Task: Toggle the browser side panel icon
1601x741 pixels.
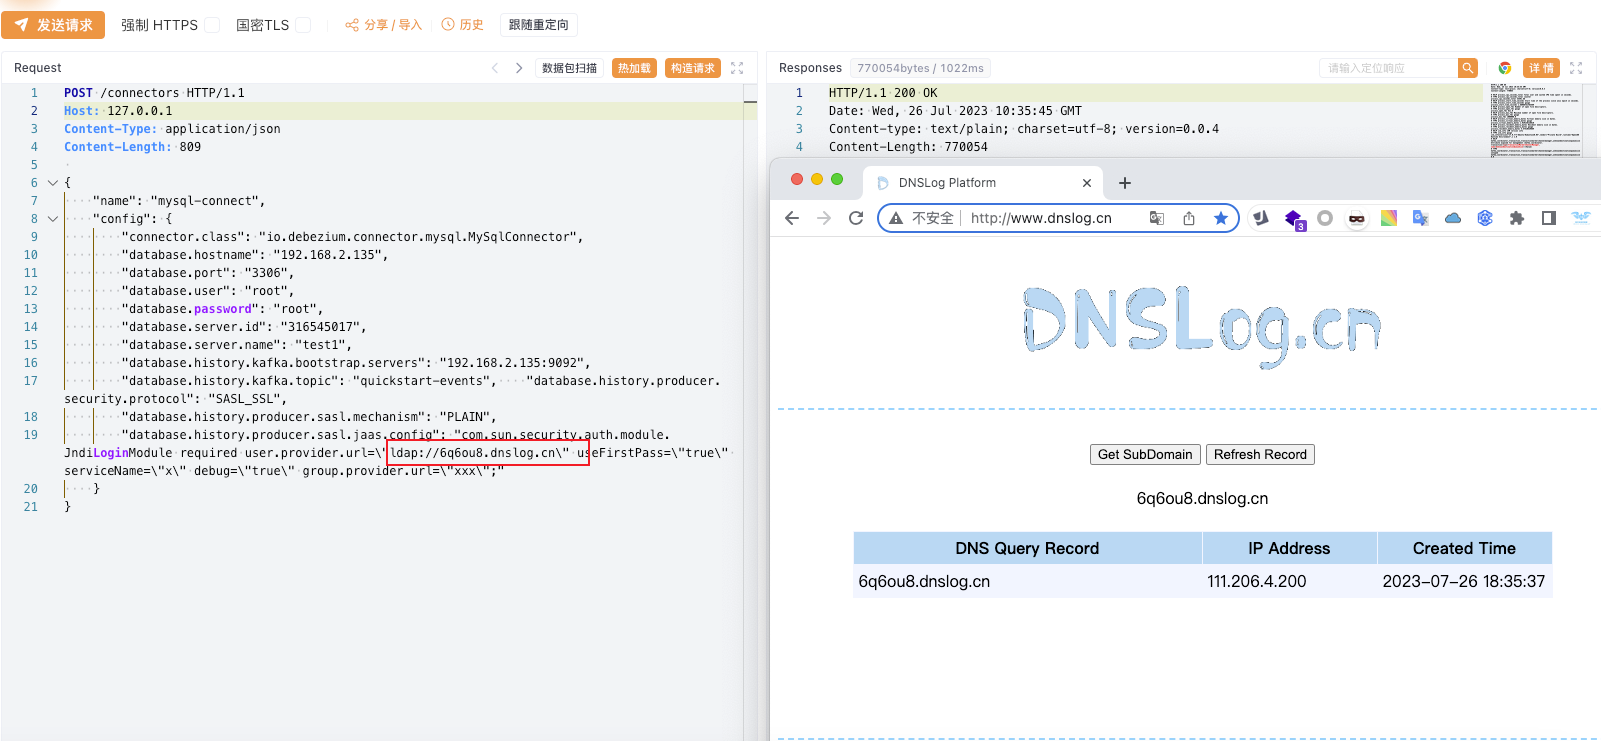Action: coord(1549,218)
